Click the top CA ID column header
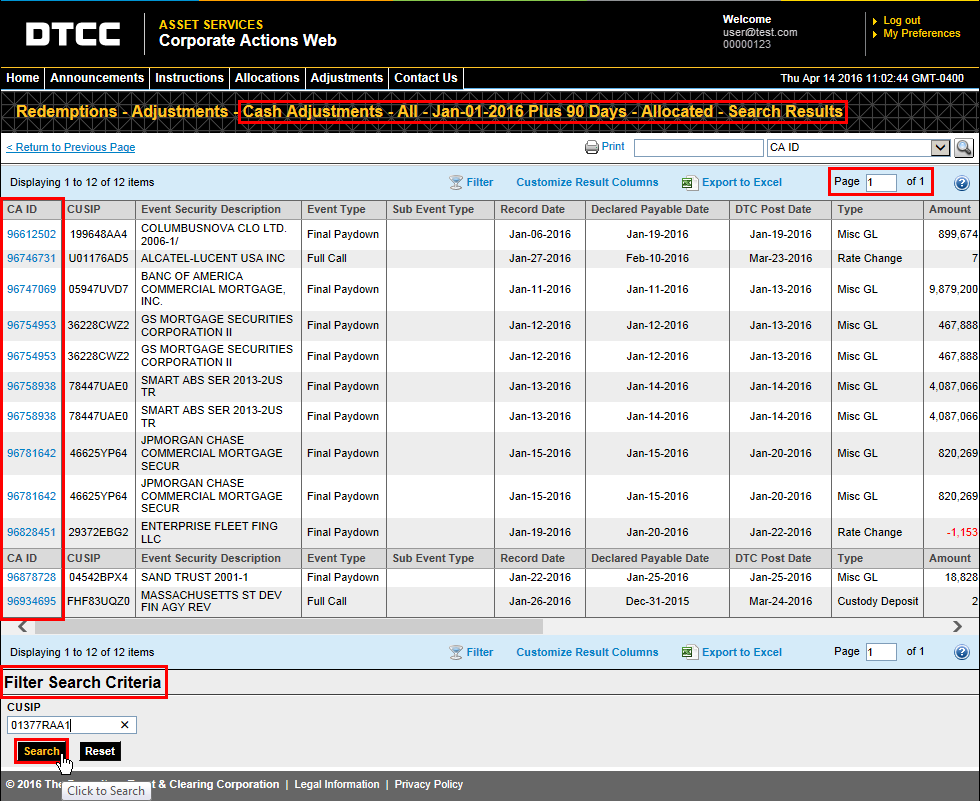Viewport: 980px width, 801px height. (31, 209)
